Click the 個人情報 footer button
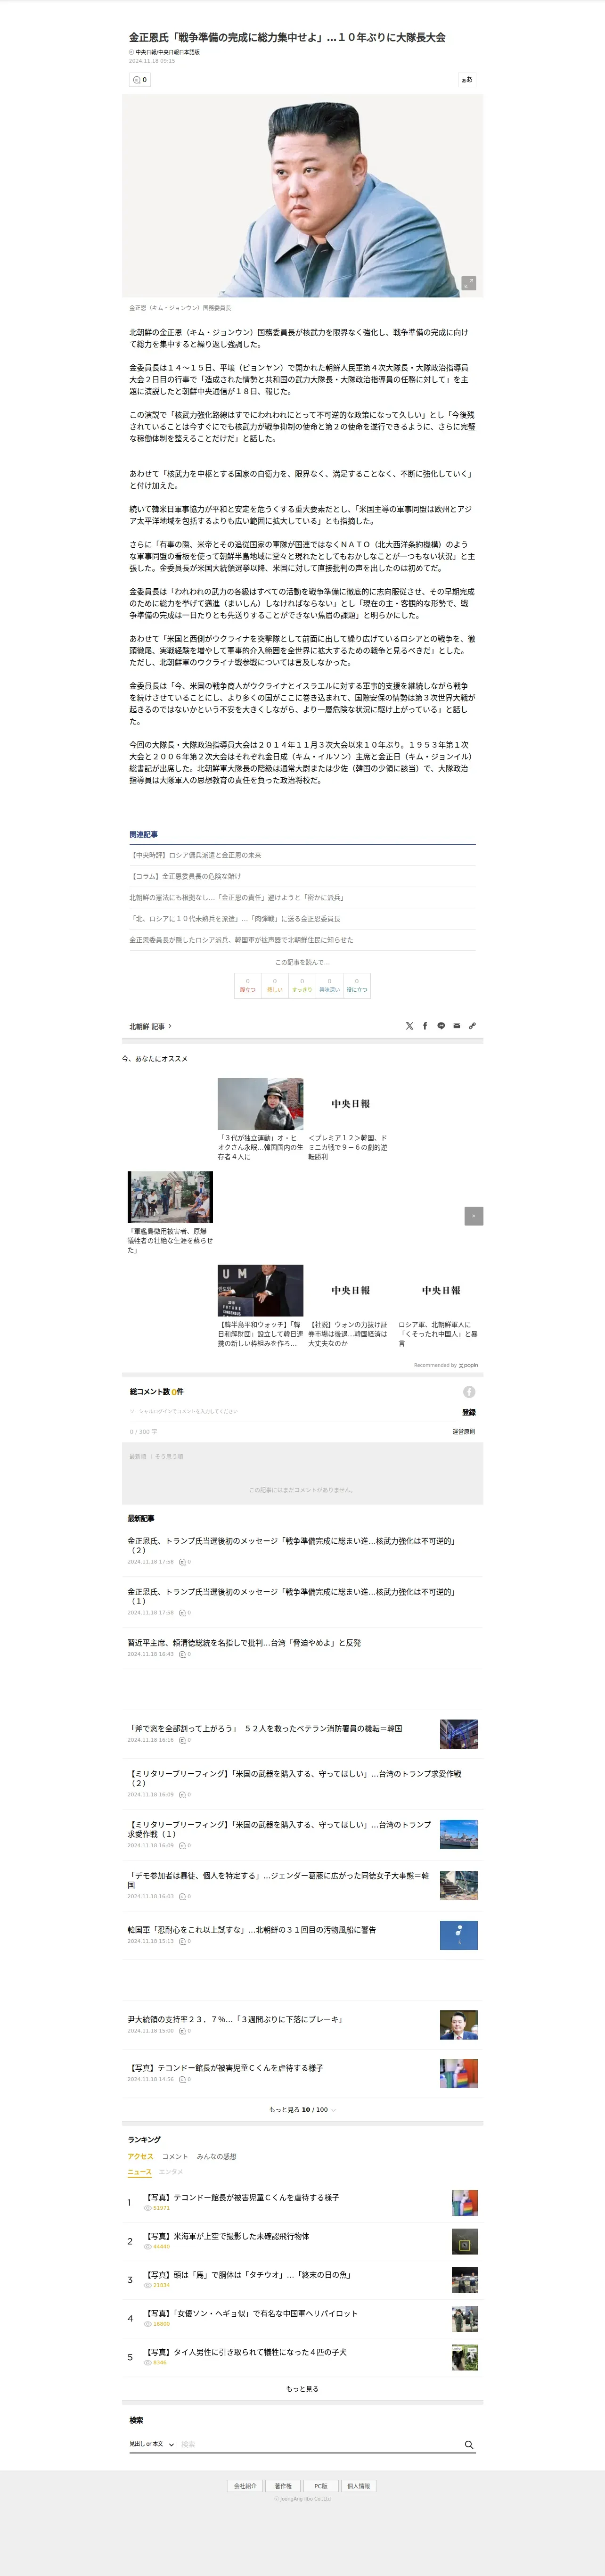Image resolution: width=605 pixels, height=2576 pixels. (358, 2485)
